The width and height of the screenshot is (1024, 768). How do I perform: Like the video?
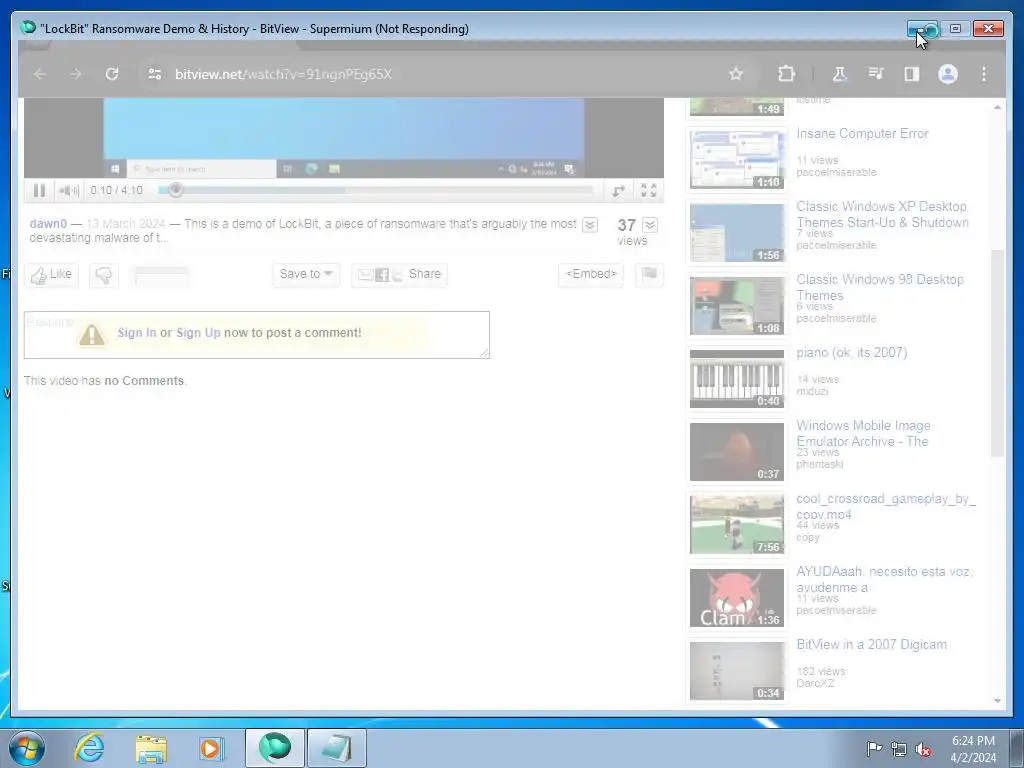click(52, 275)
